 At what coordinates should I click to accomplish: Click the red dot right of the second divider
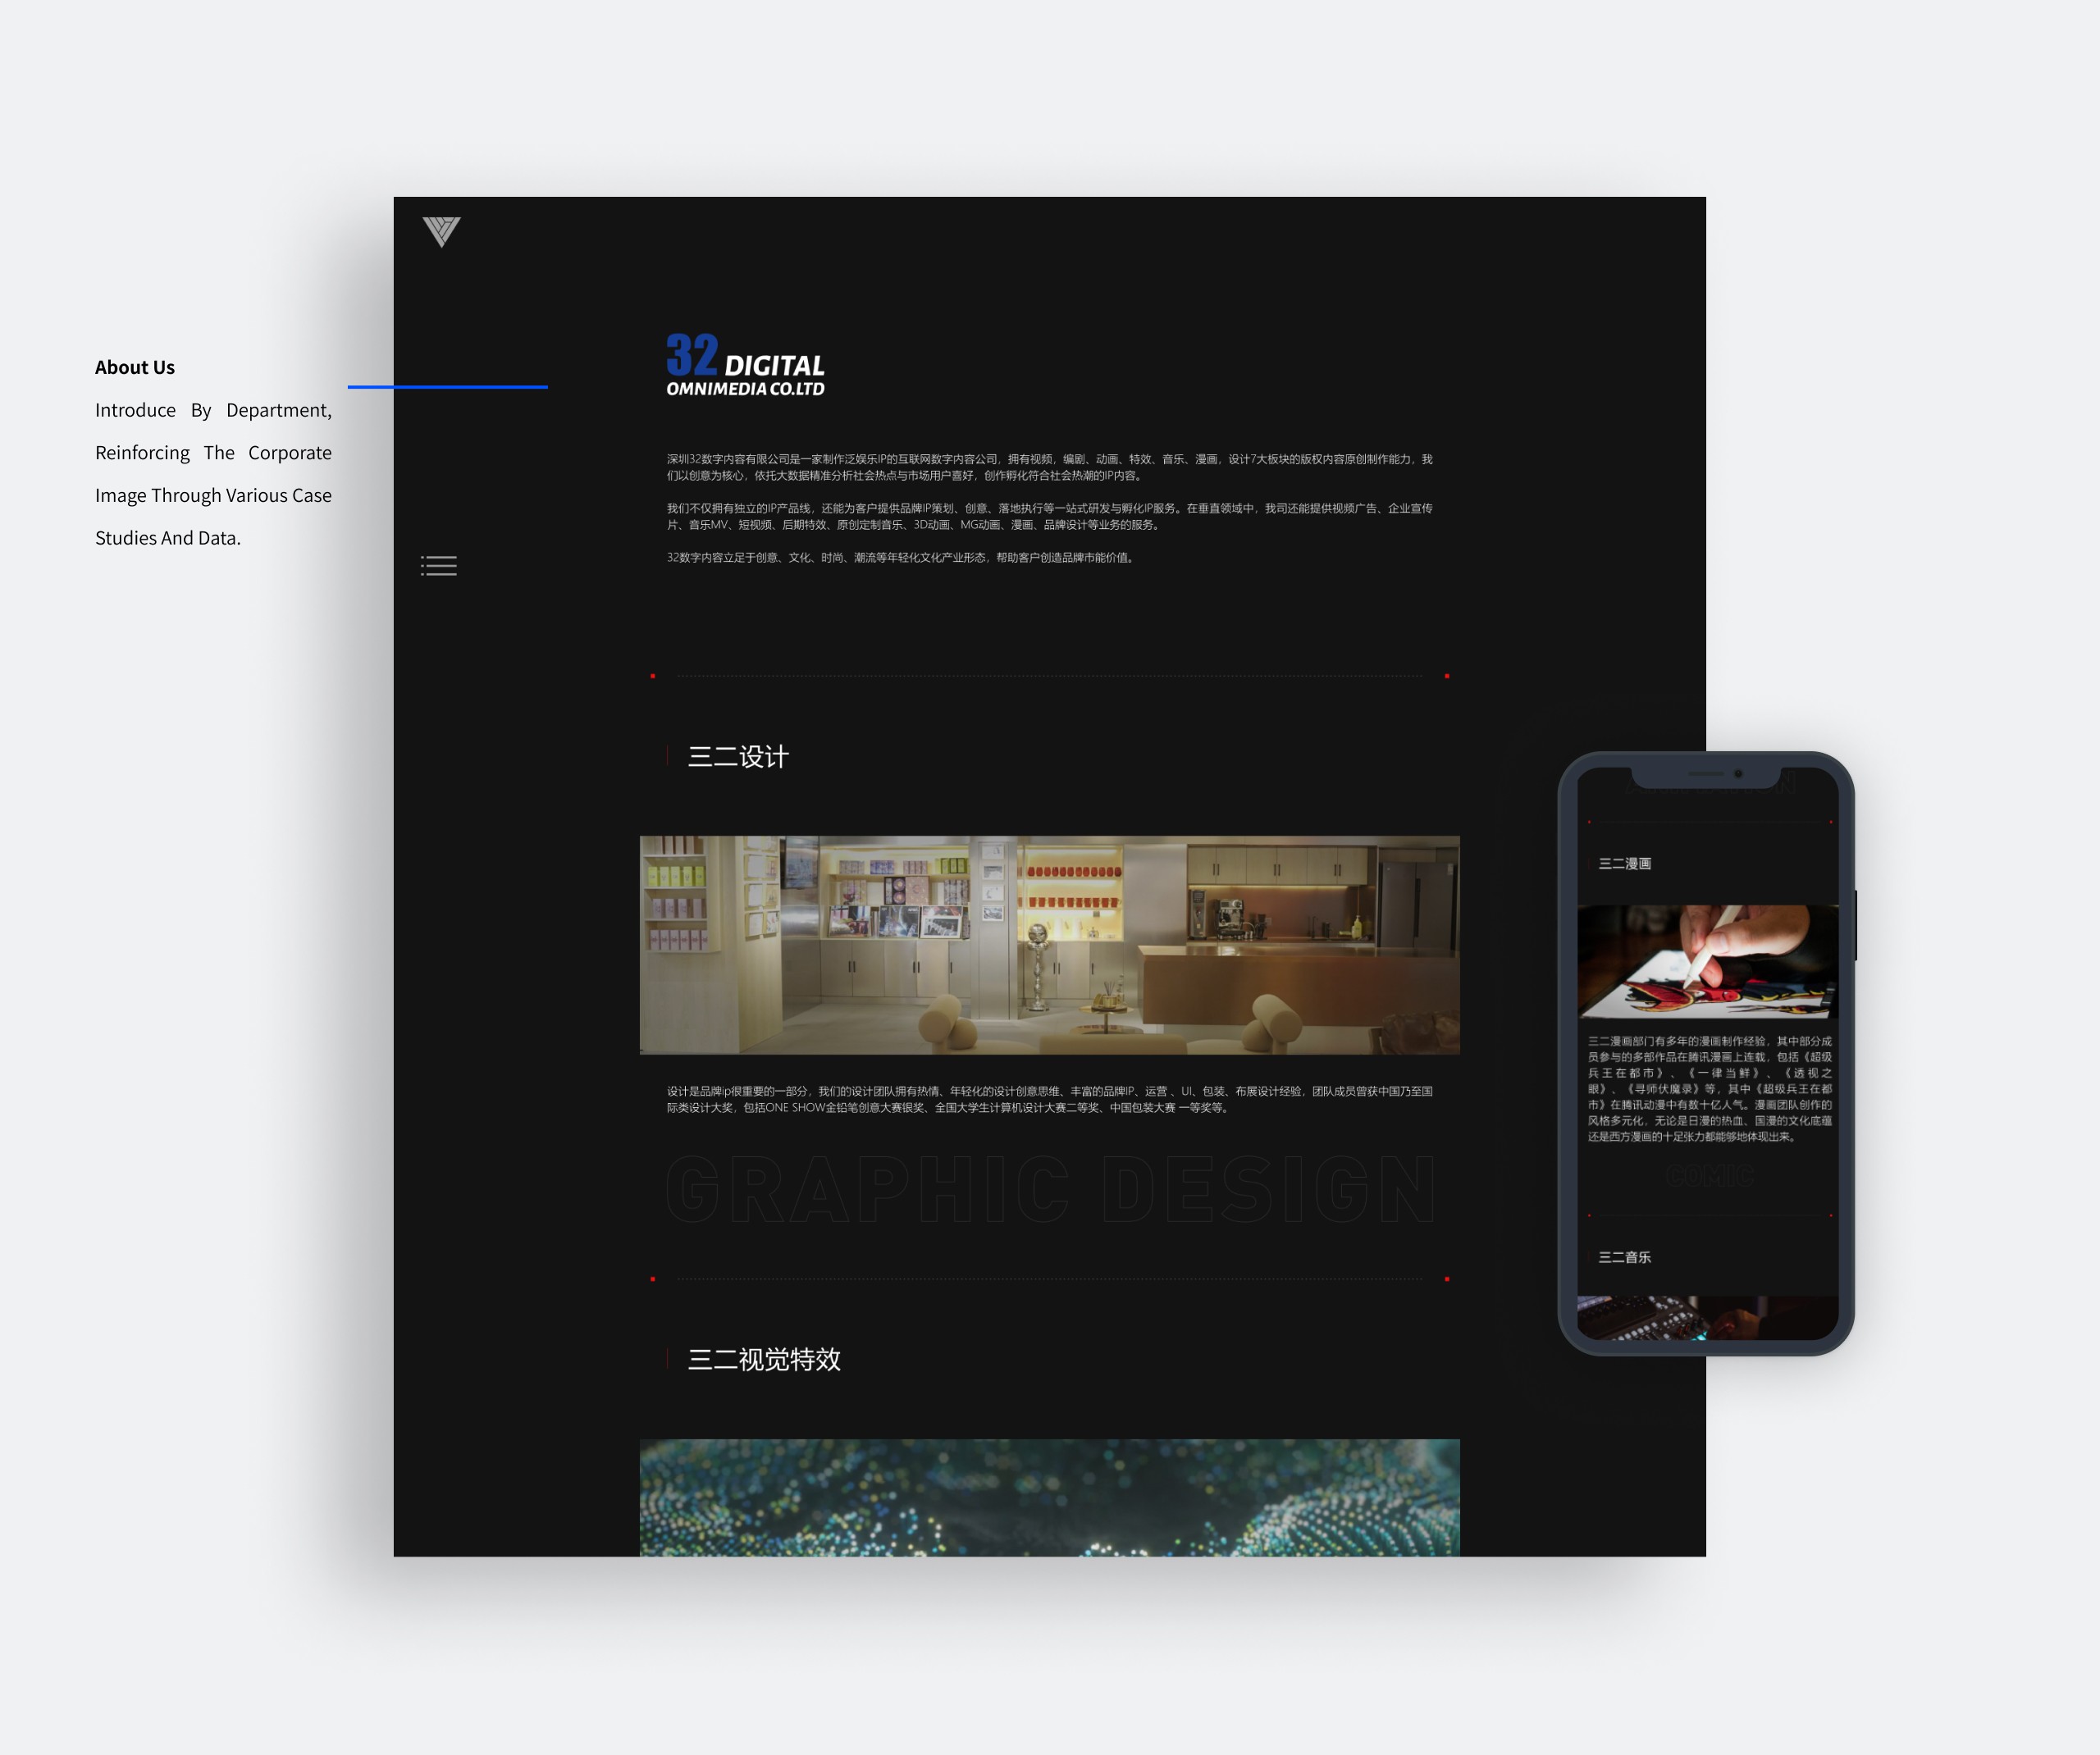tap(1446, 1279)
